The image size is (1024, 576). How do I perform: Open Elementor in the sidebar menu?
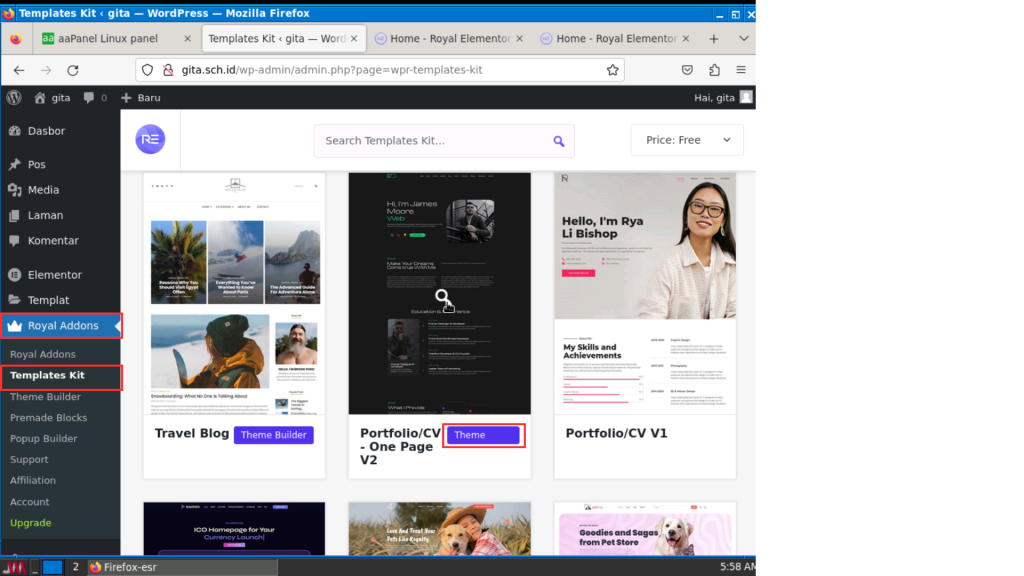coord(55,275)
